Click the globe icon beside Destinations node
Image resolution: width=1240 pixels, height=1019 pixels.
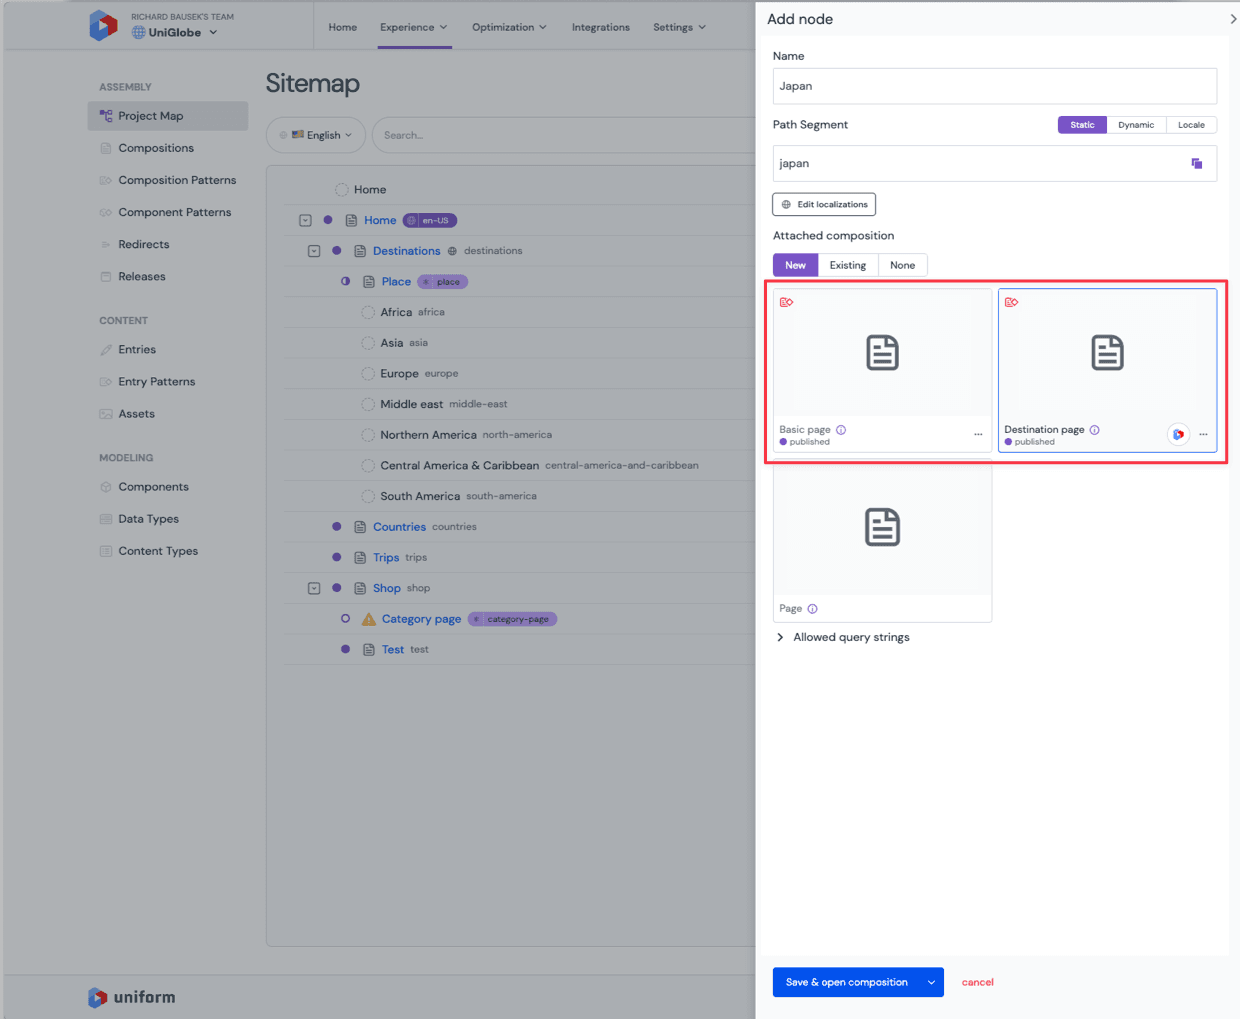click(452, 251)
